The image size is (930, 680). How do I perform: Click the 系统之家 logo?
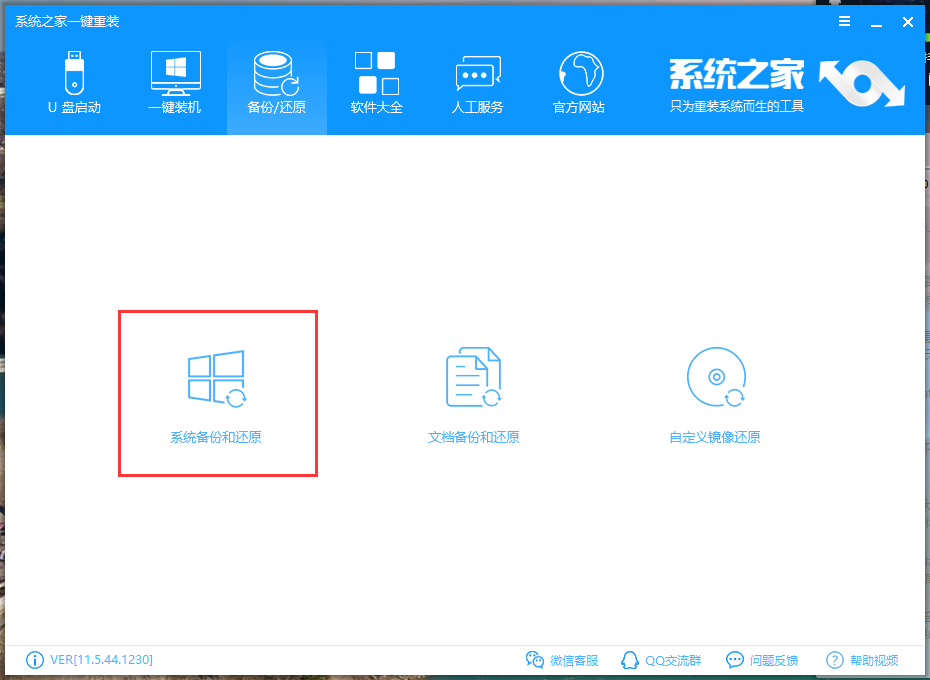(737, 75)
